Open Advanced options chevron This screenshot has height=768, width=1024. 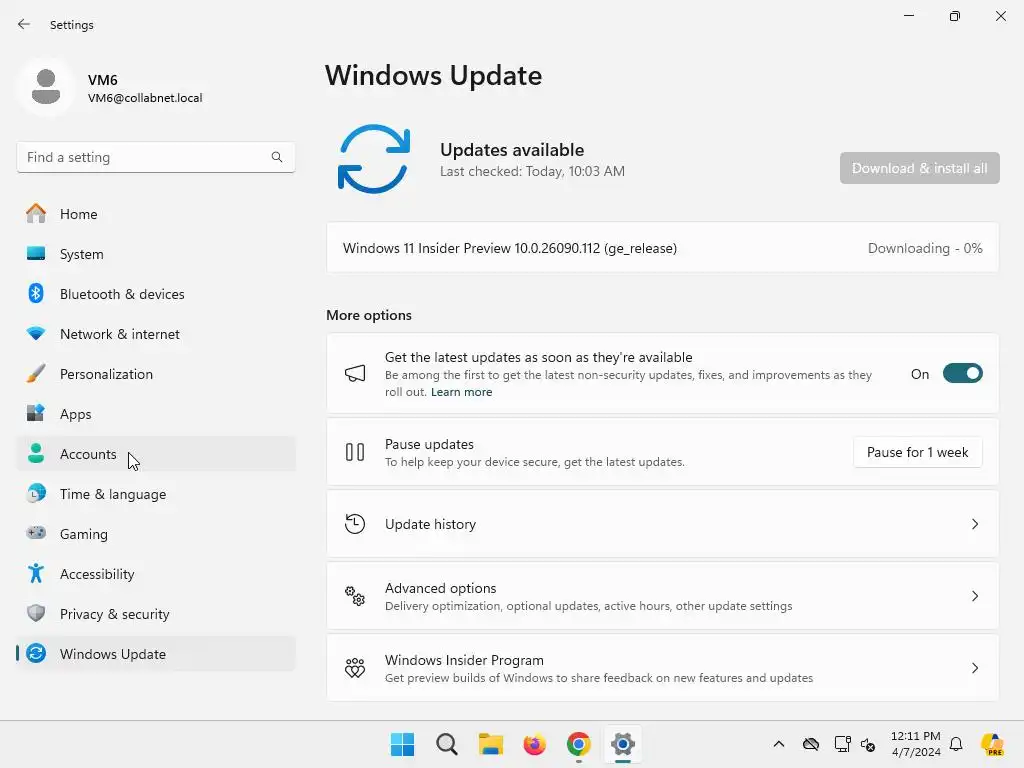(x=974, y=596)
